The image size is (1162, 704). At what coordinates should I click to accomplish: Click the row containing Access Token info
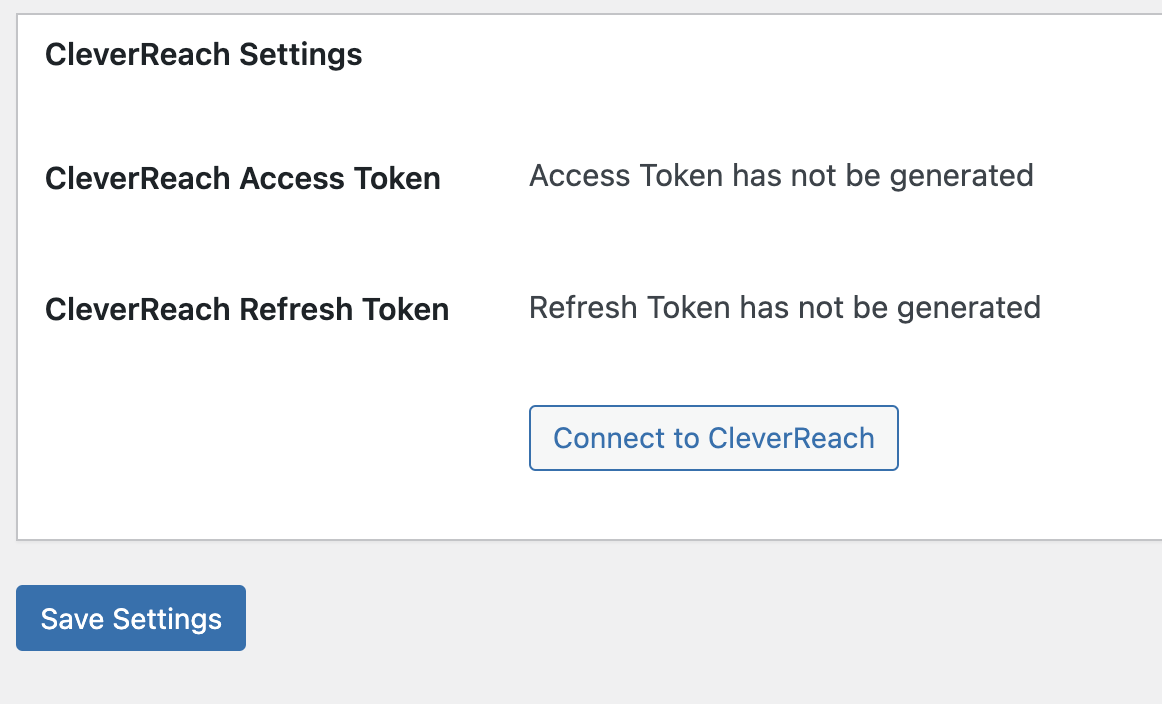pos(500,177)
